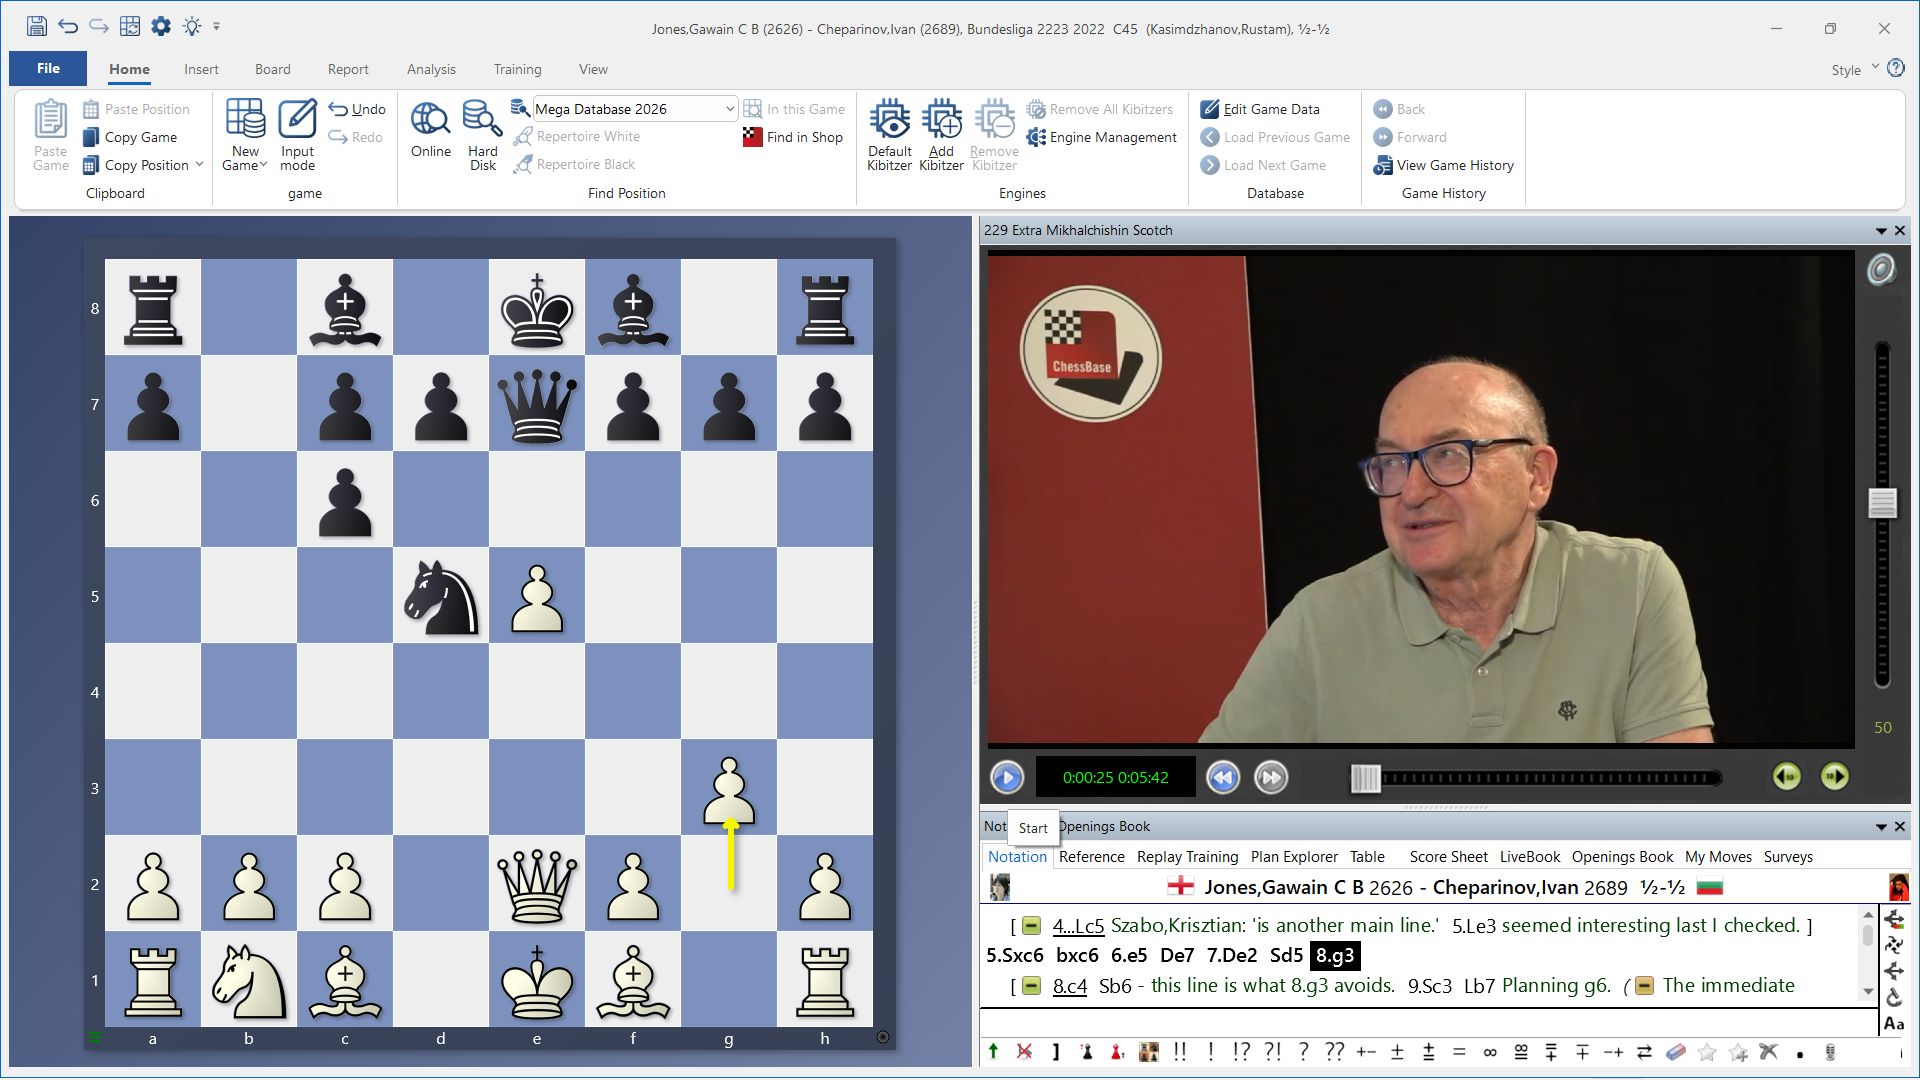Click the Copy Game button
This screenshot has height=1080, width=1920.
click(x=140, y=137)
